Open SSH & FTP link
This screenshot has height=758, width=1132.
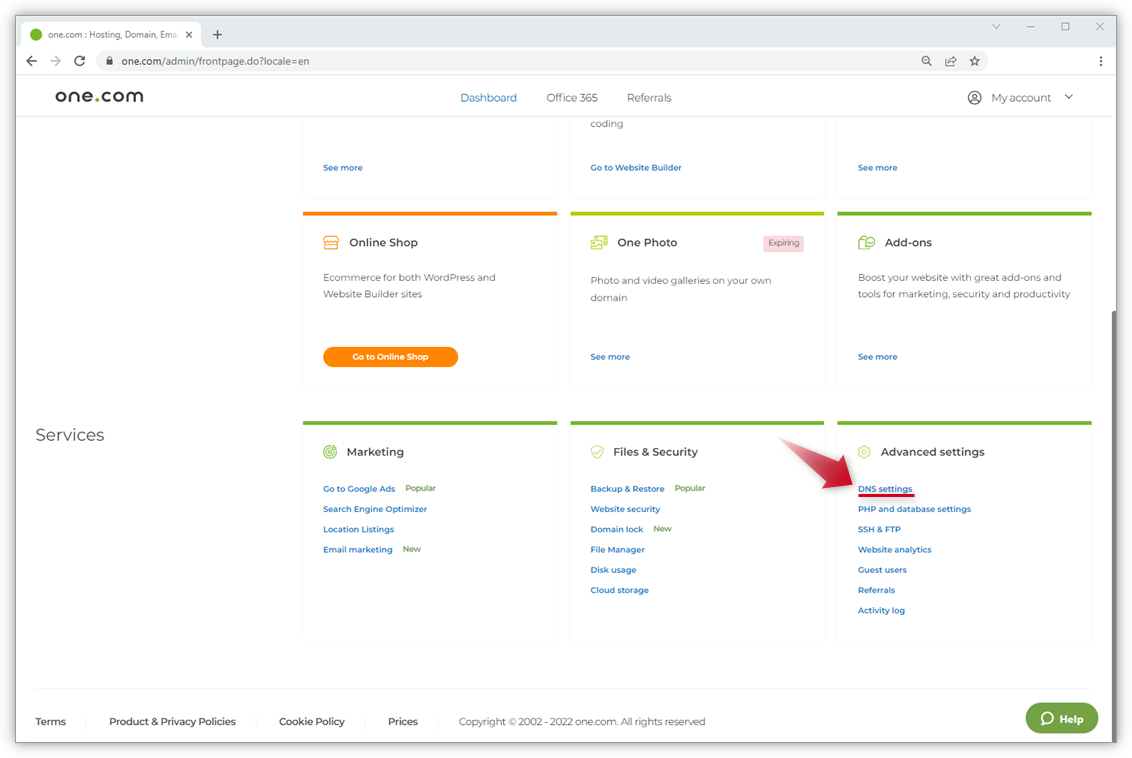(x=879, y=529)
